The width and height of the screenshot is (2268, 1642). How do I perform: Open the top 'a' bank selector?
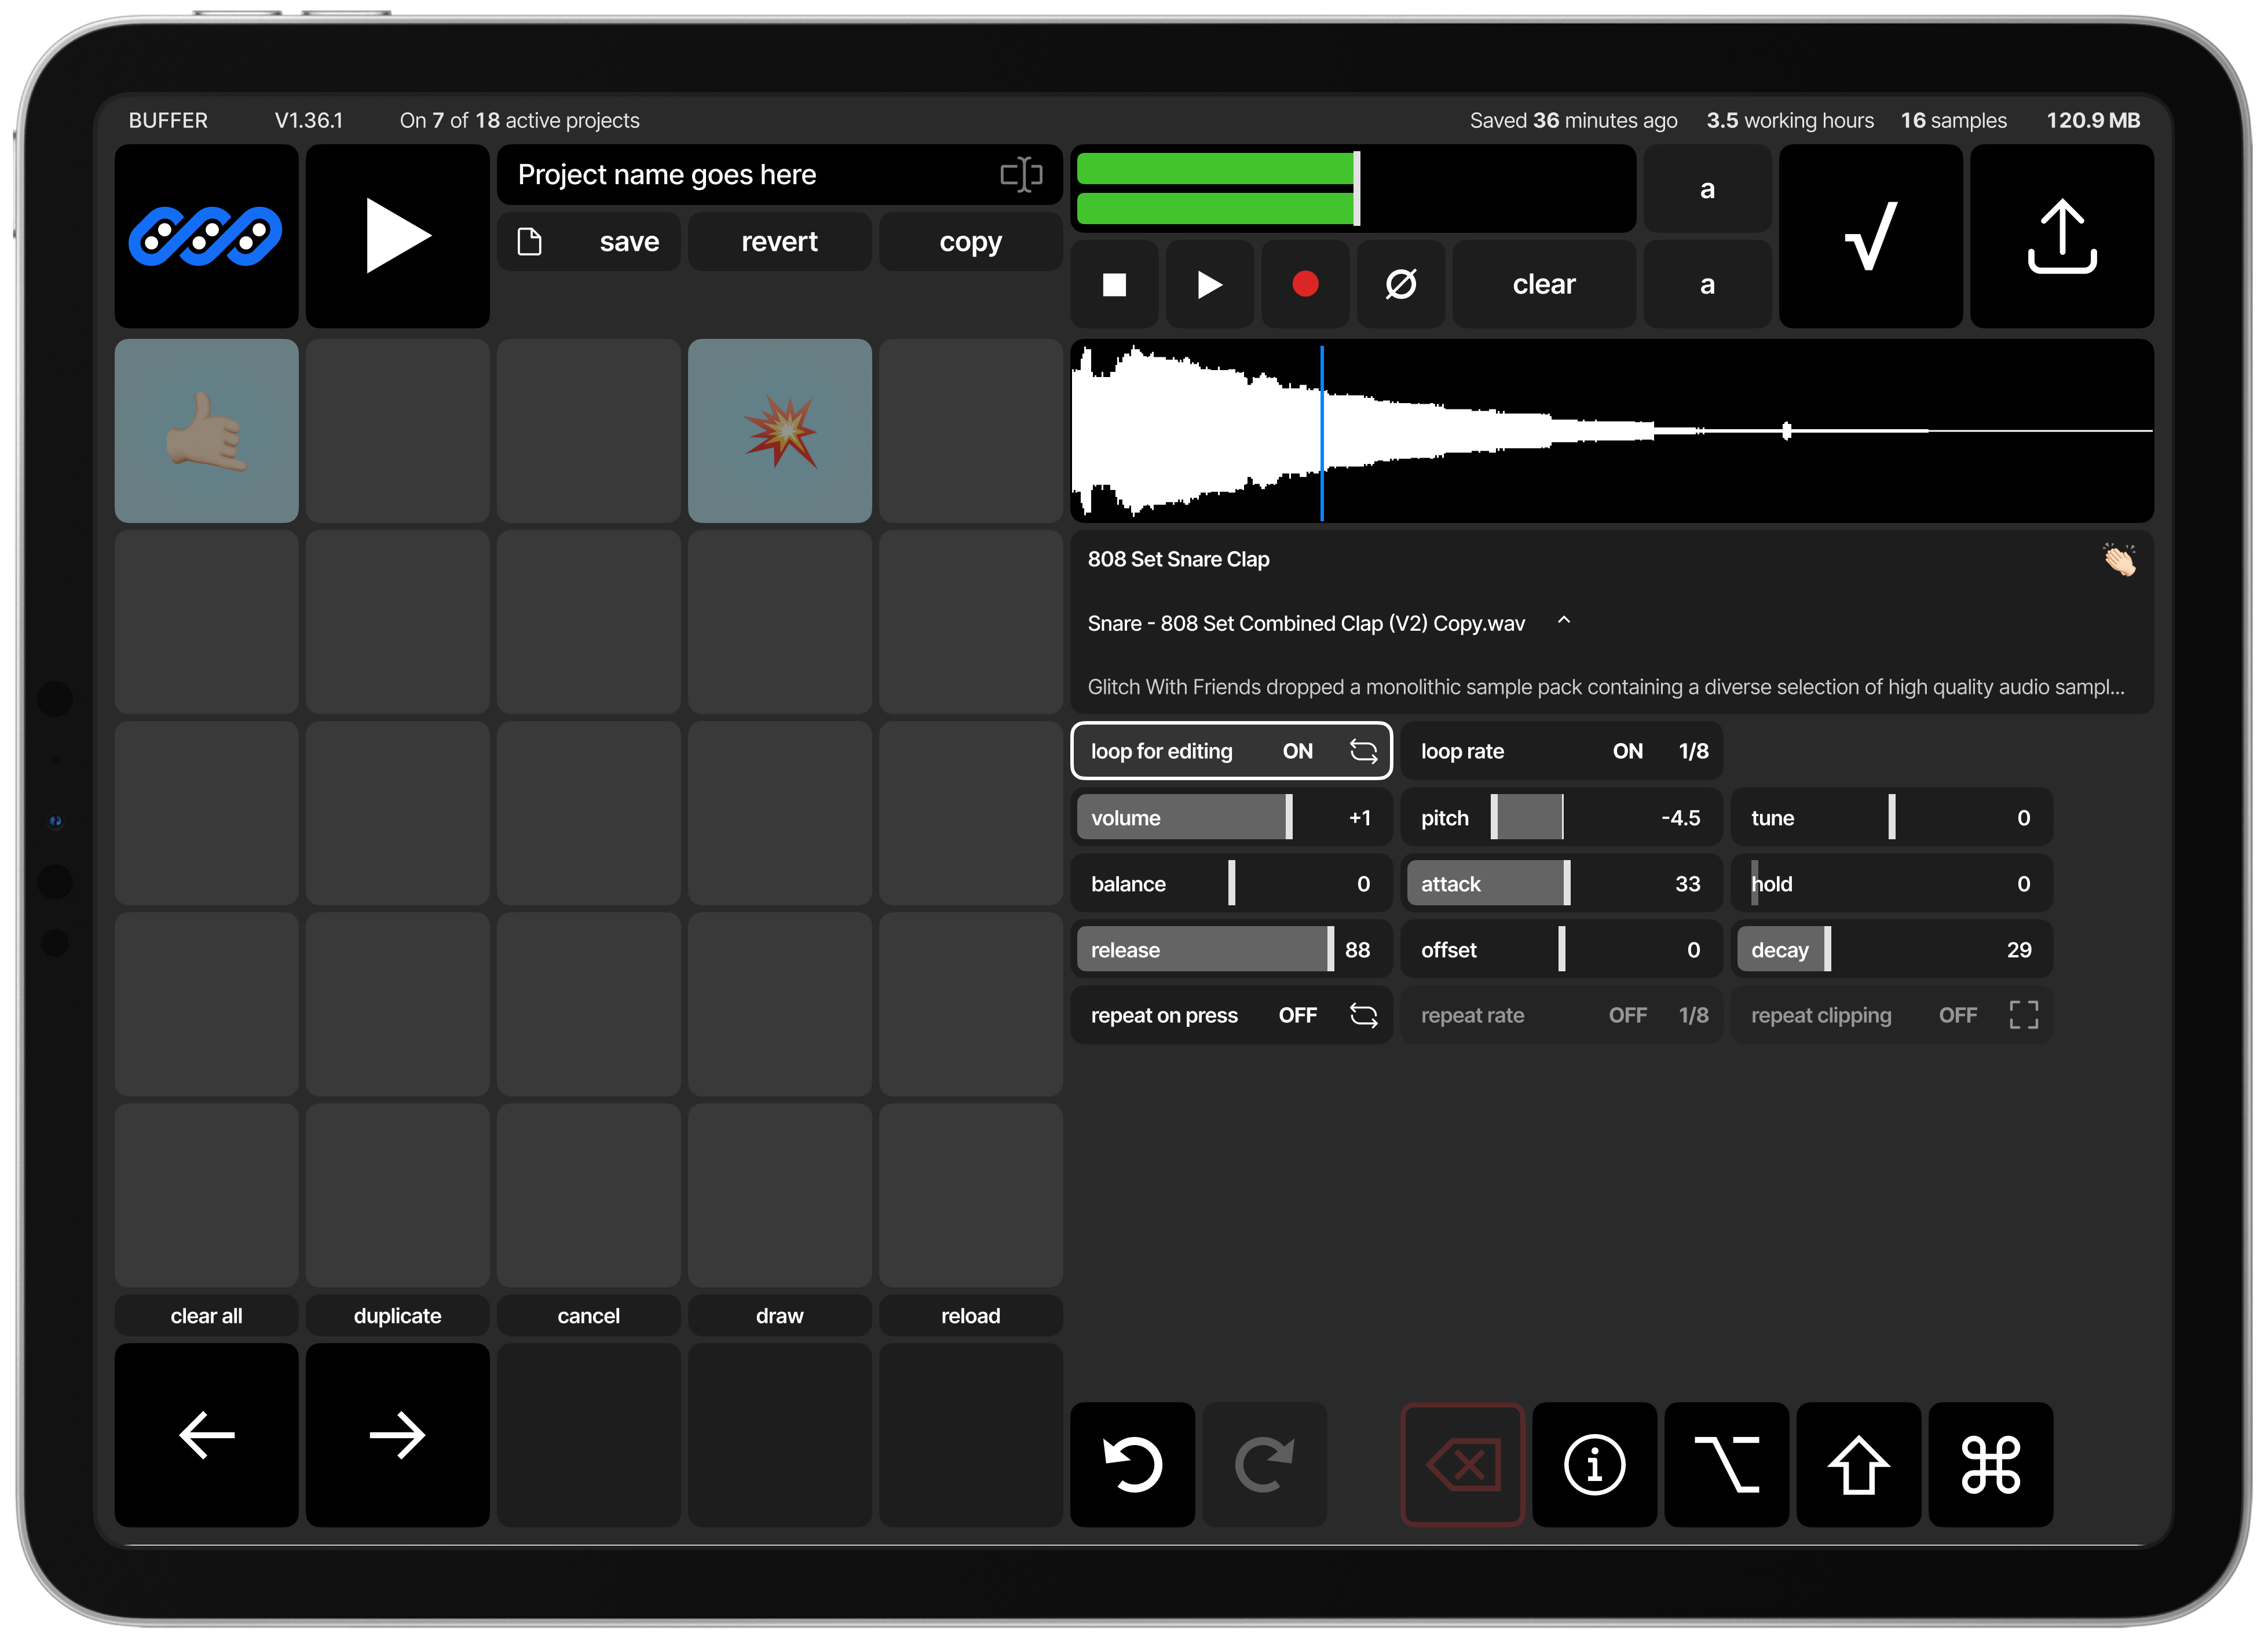[x=1707, y=189]
